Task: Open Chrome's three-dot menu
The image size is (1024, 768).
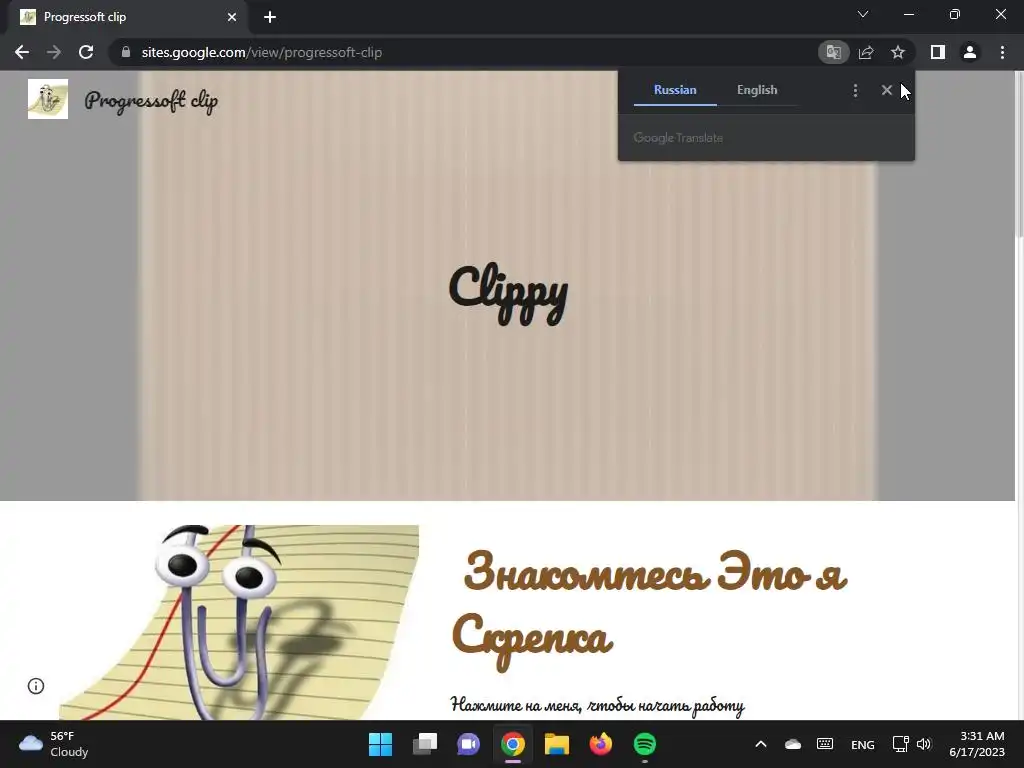Action: [1002, 52]
